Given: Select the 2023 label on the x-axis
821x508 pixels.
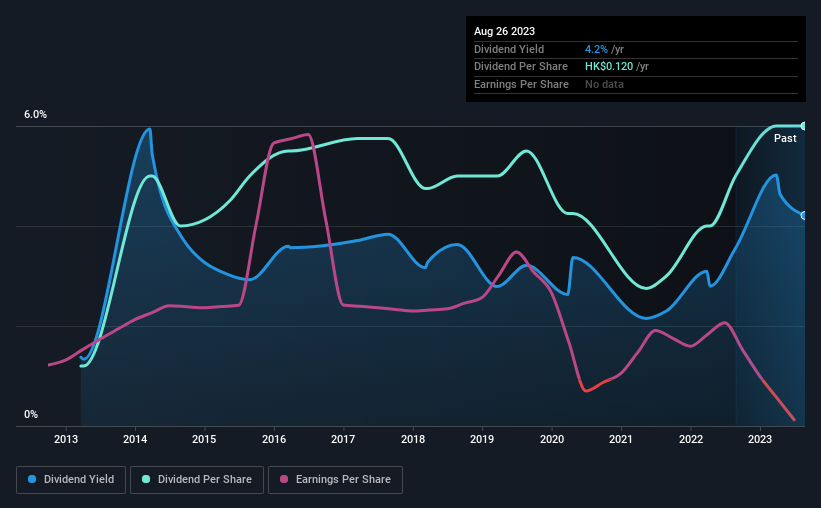Looking at the screenshot, I should coord(760,439).
